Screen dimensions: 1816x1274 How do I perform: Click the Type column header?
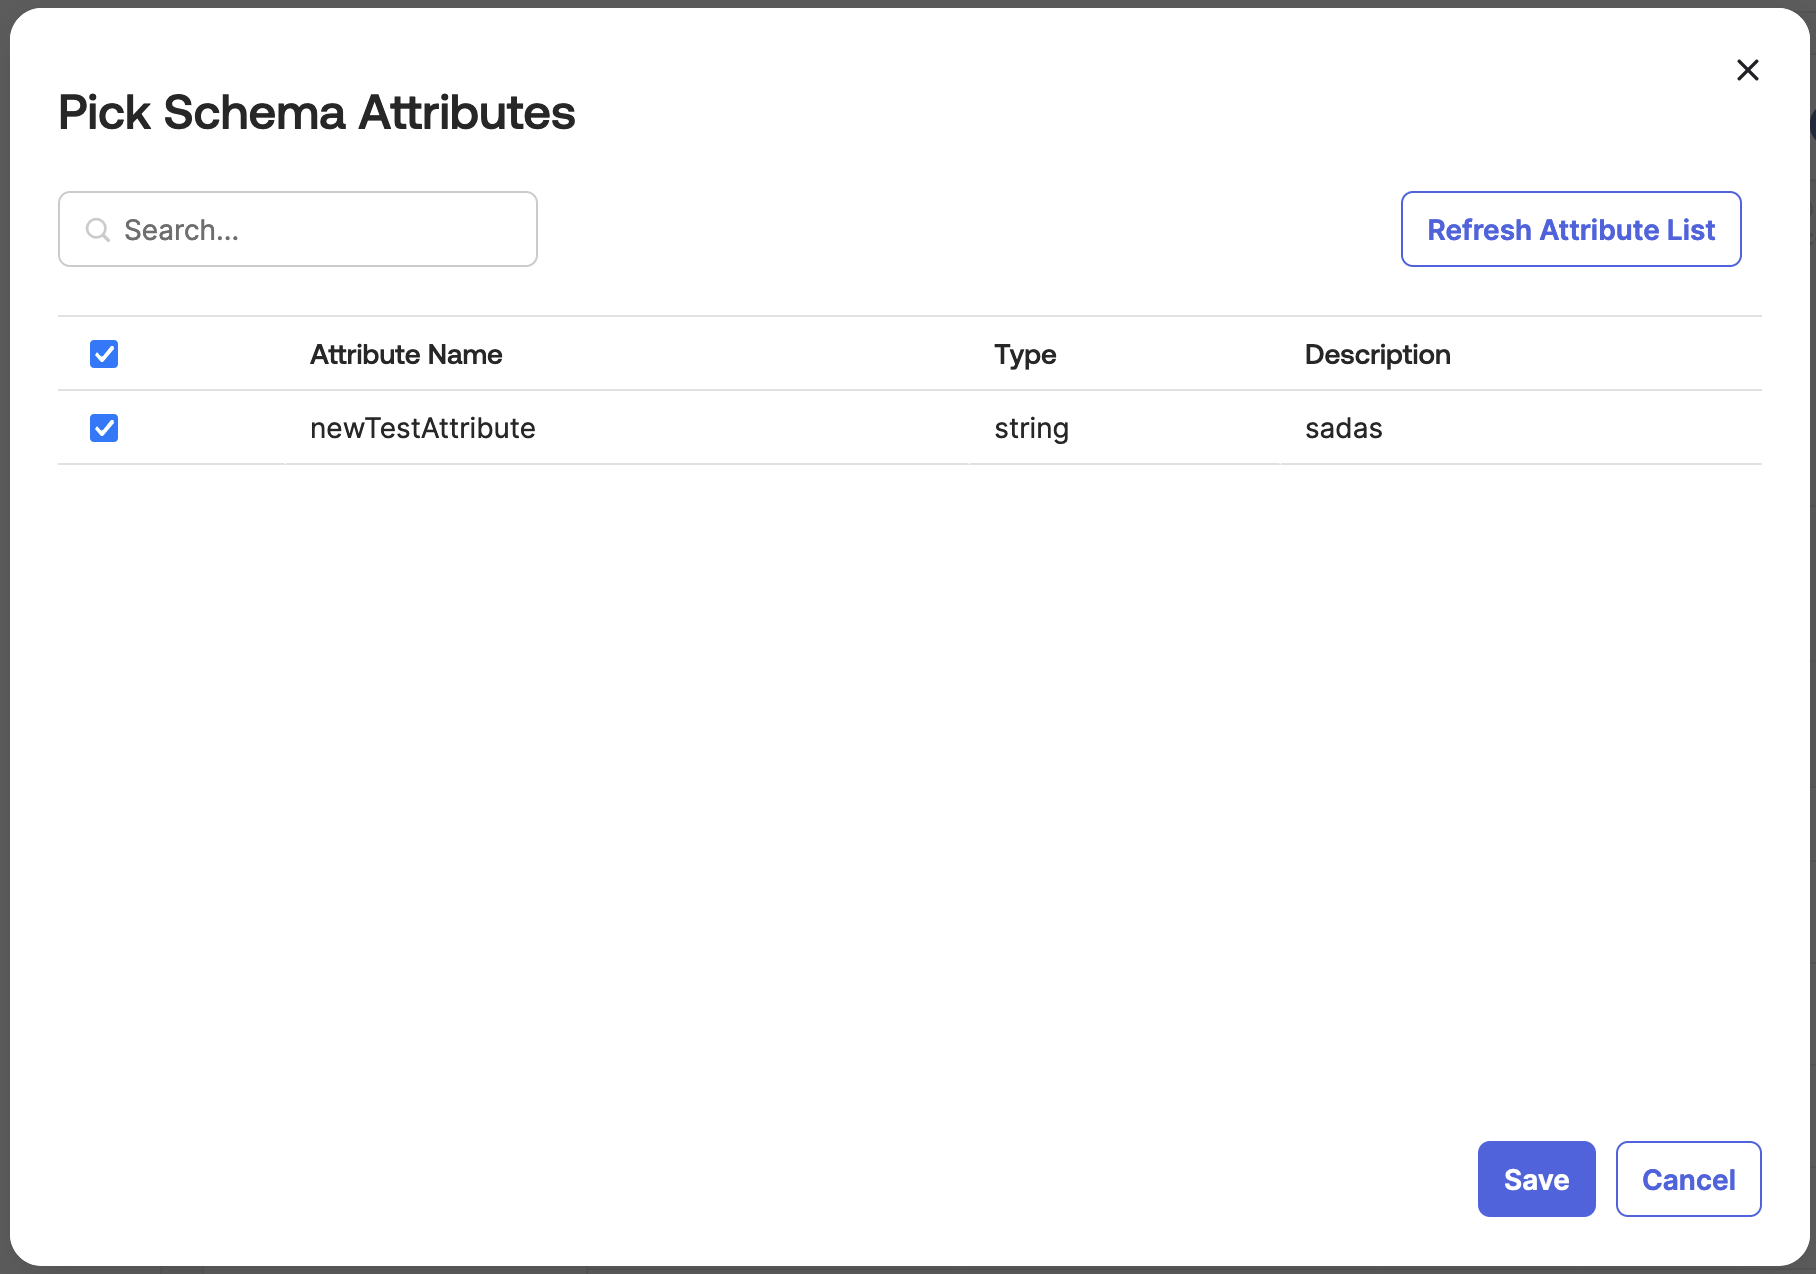point(1024,354)
